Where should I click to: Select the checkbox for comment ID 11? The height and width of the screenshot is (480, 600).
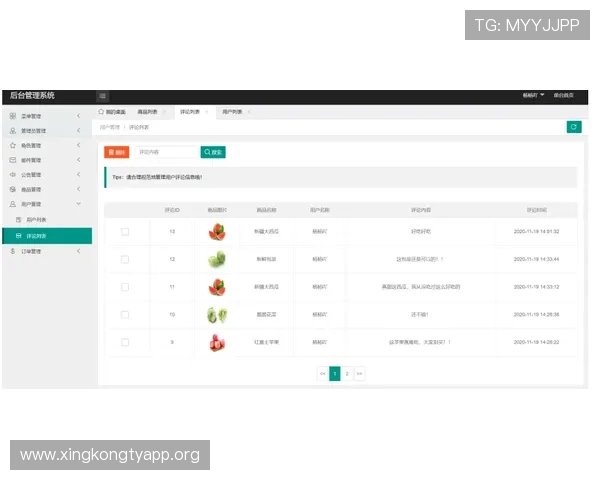125,287
